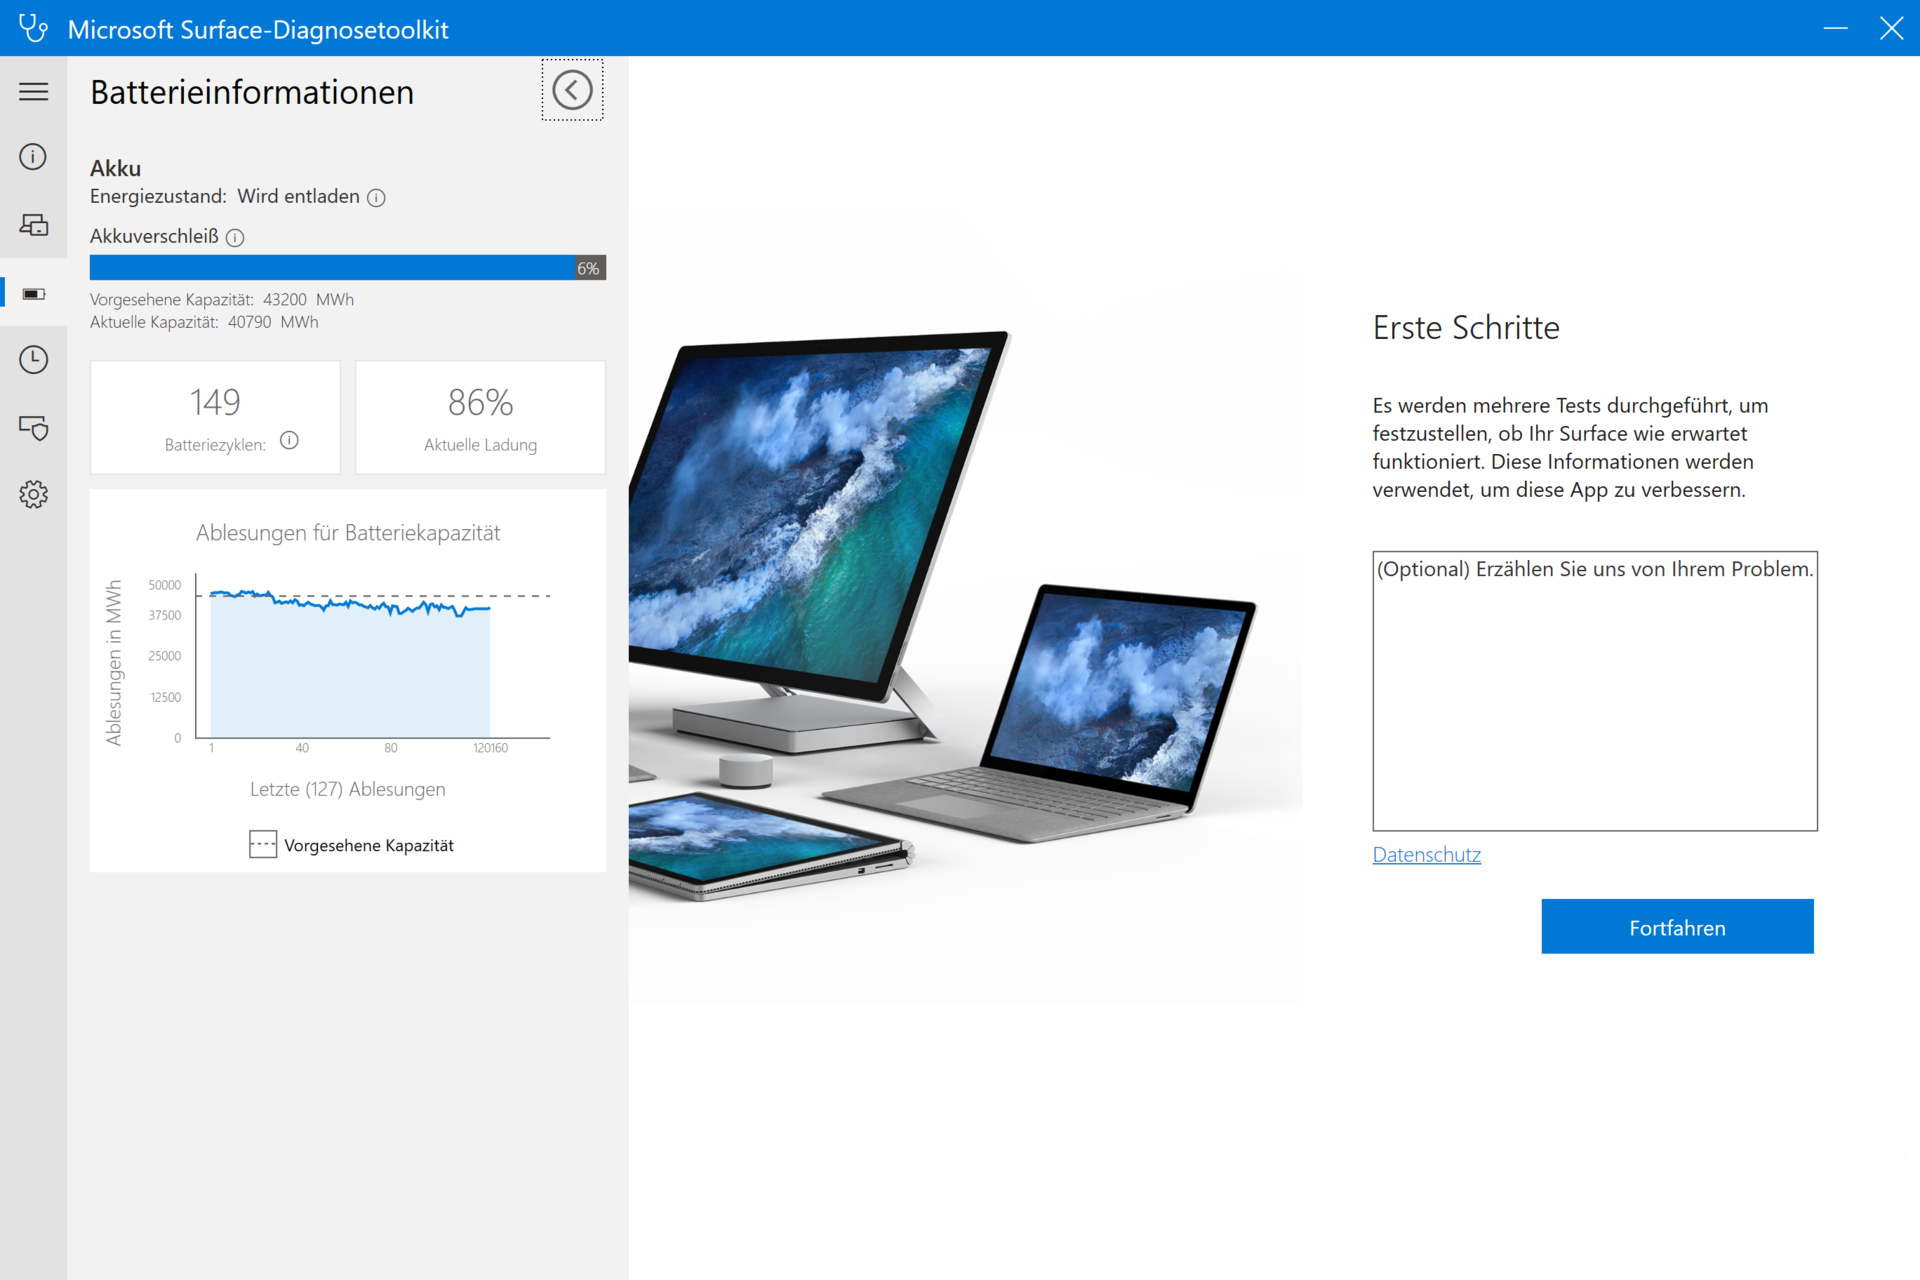Open the info section in sidebar
This screenshot has width=1920, height=1280.
click(33, 157)
